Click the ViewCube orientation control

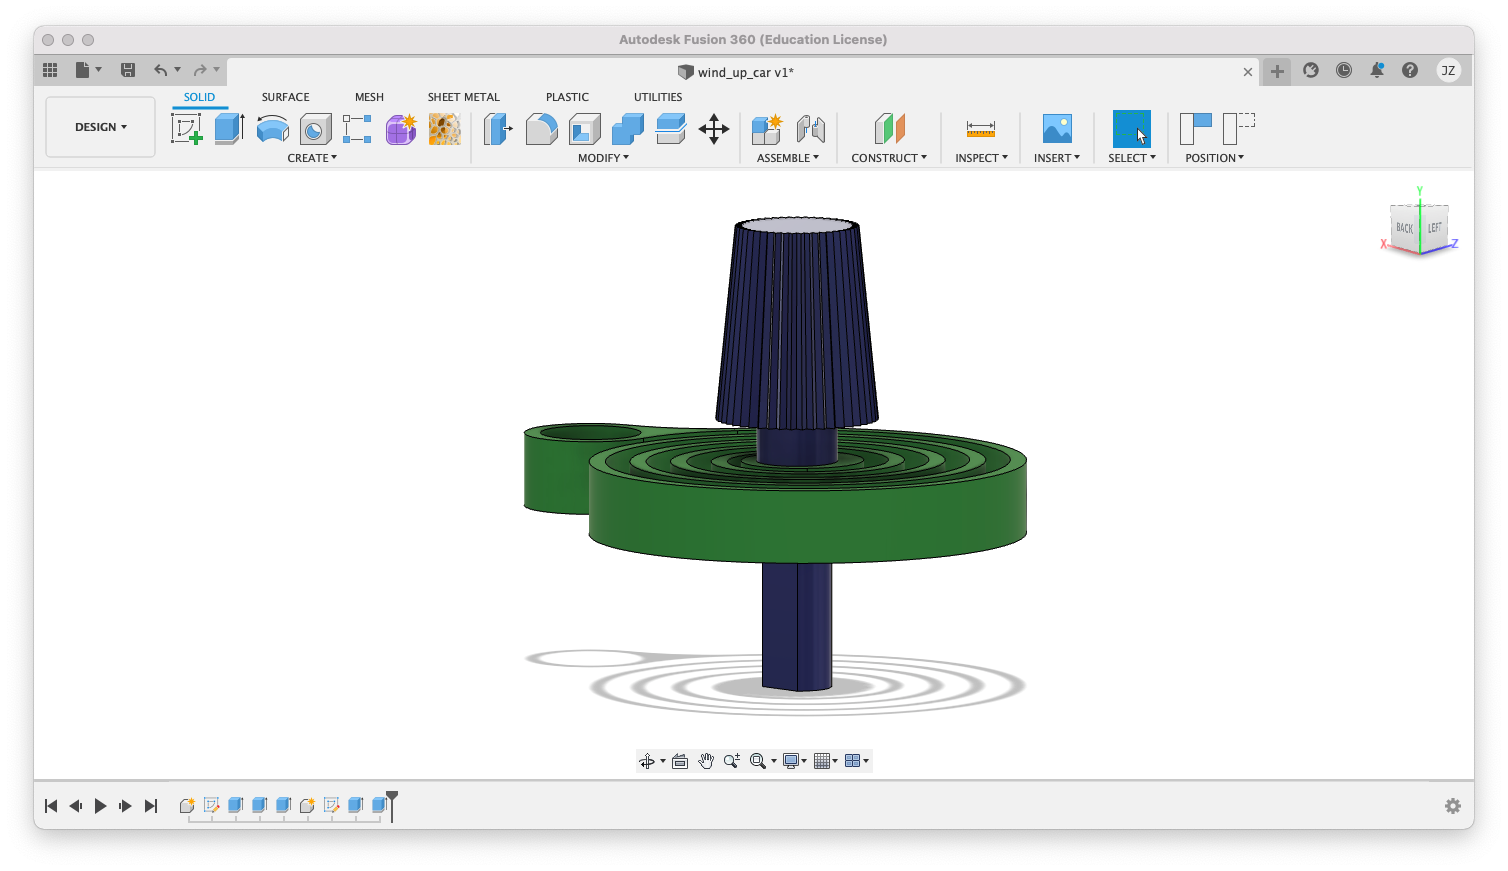(x=1420, y=227)
